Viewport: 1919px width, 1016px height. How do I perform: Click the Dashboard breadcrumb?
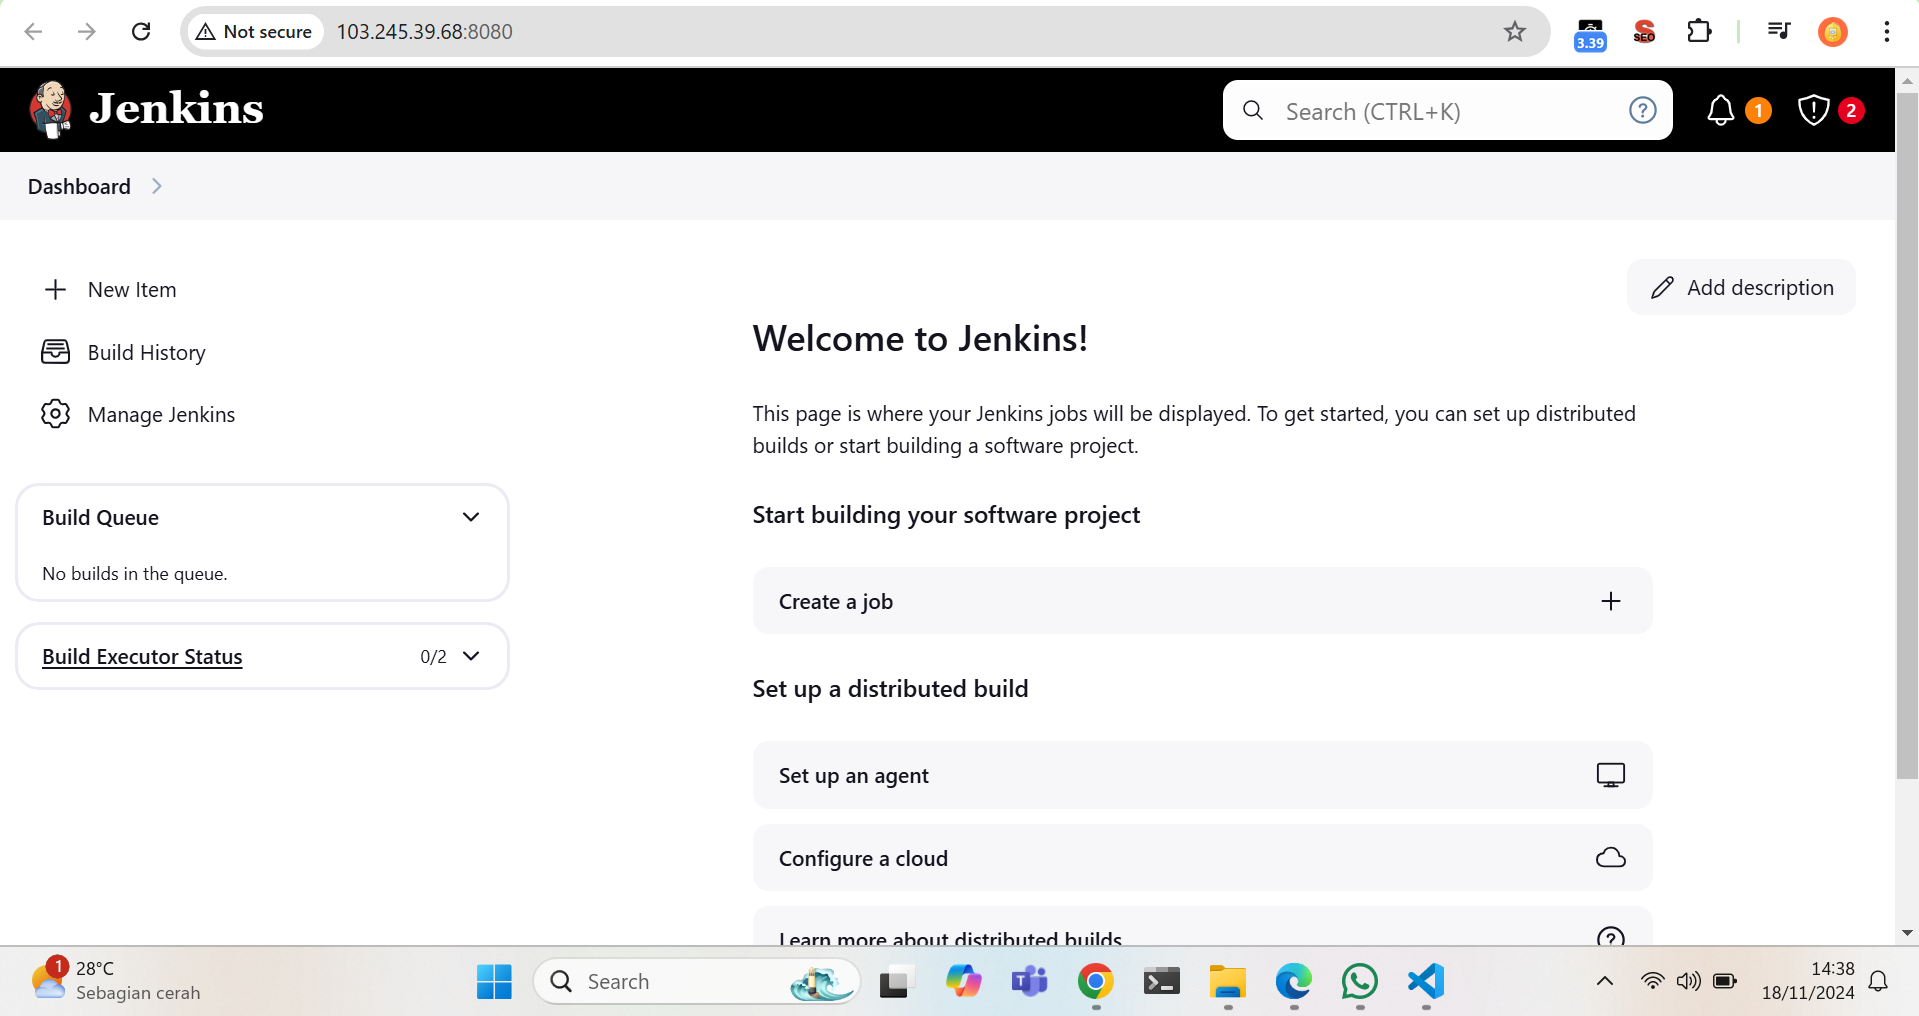point(79,186)
